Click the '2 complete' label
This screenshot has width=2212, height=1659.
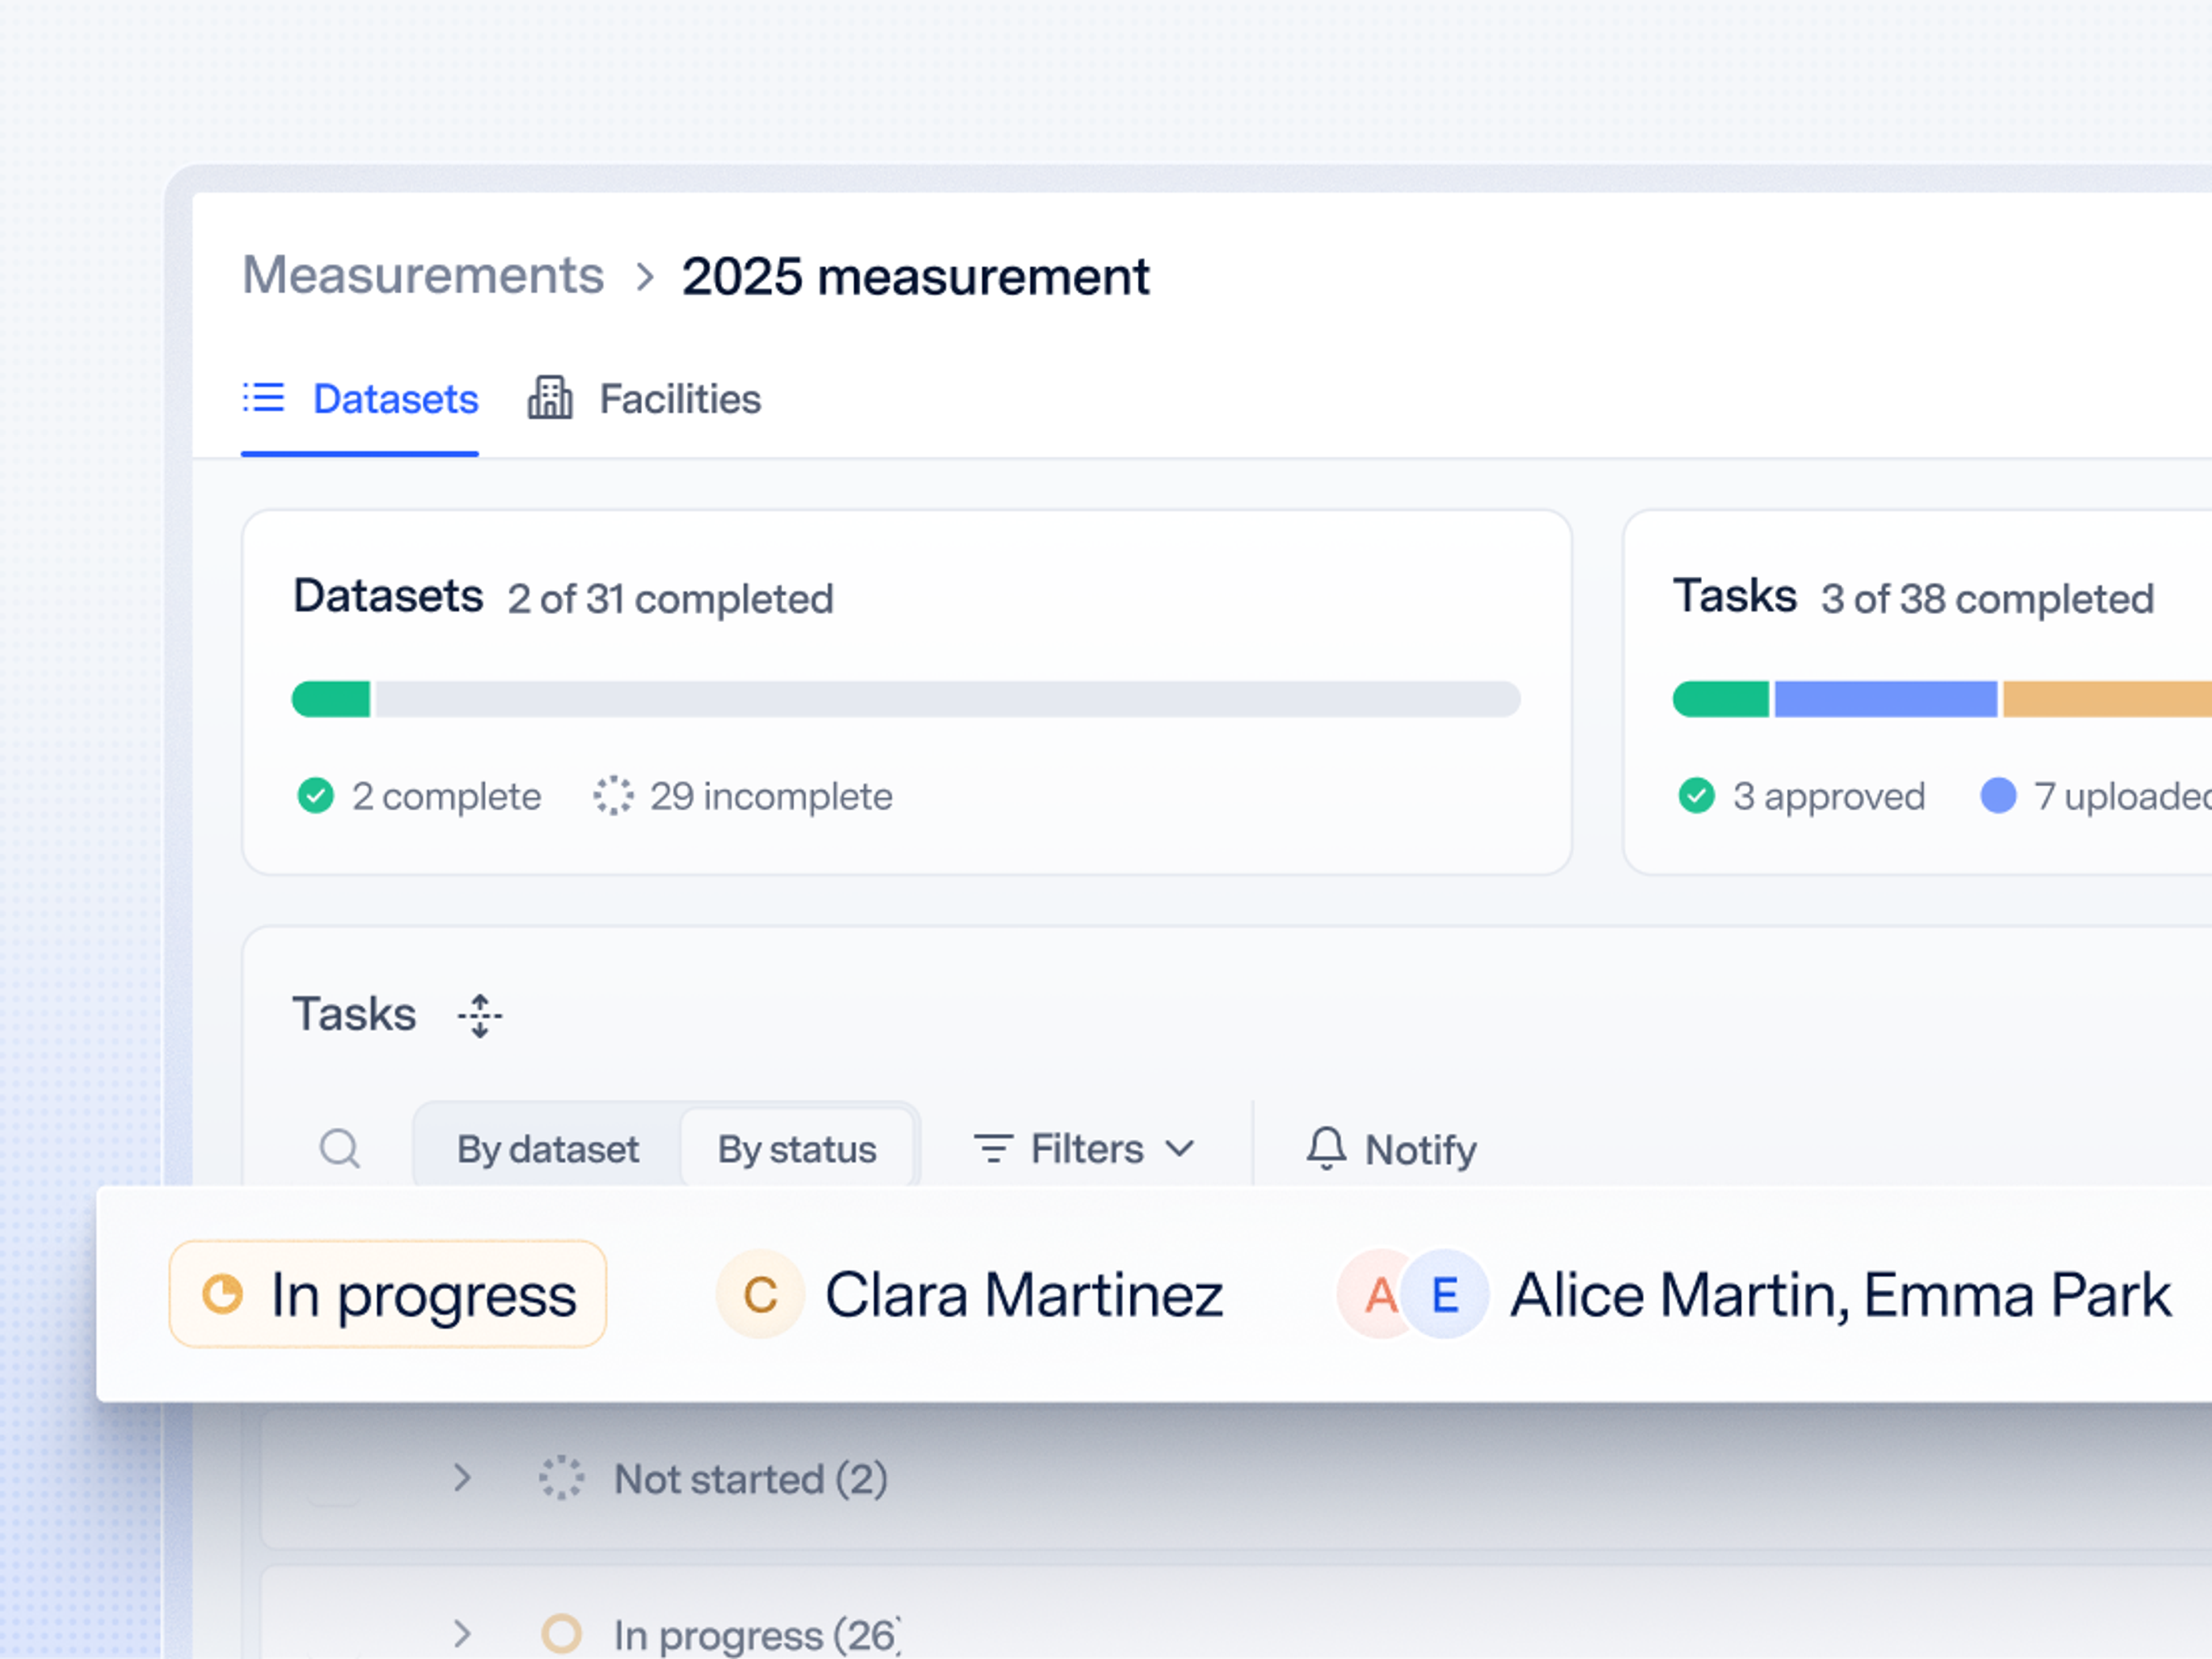446,796
